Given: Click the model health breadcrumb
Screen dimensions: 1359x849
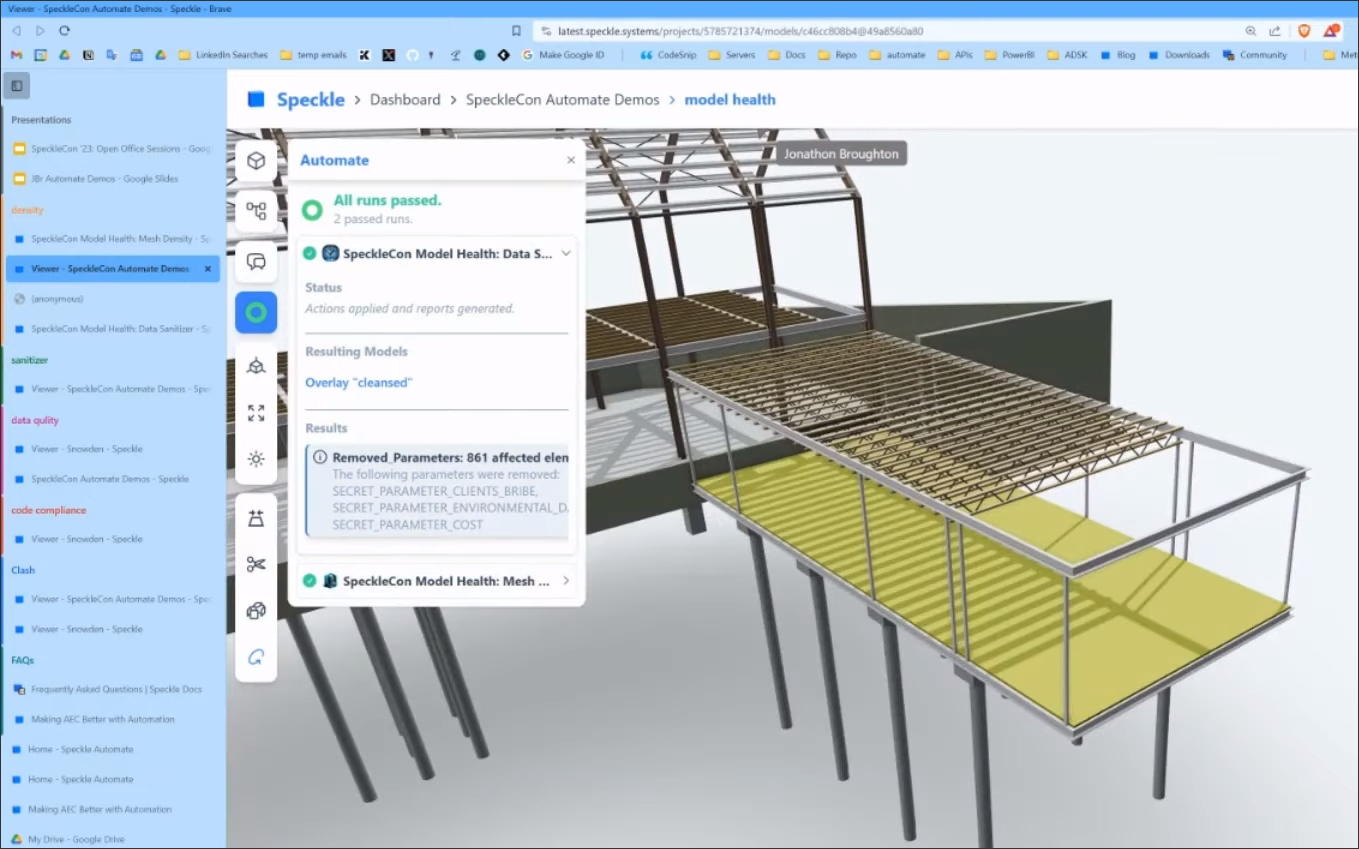Looking at the screenshot, I should pos(730,99).
